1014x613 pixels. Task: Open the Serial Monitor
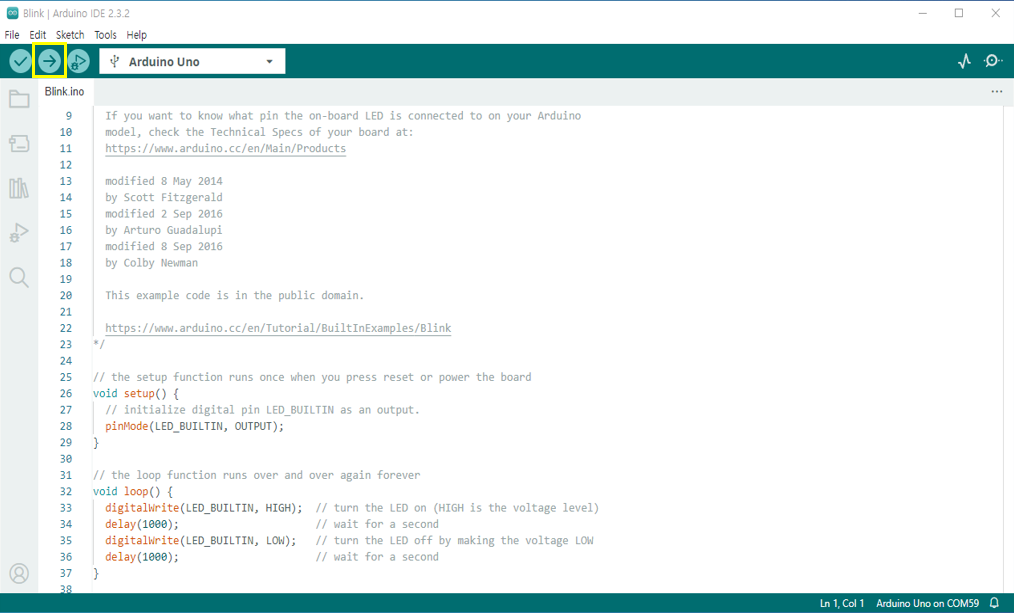993,61
